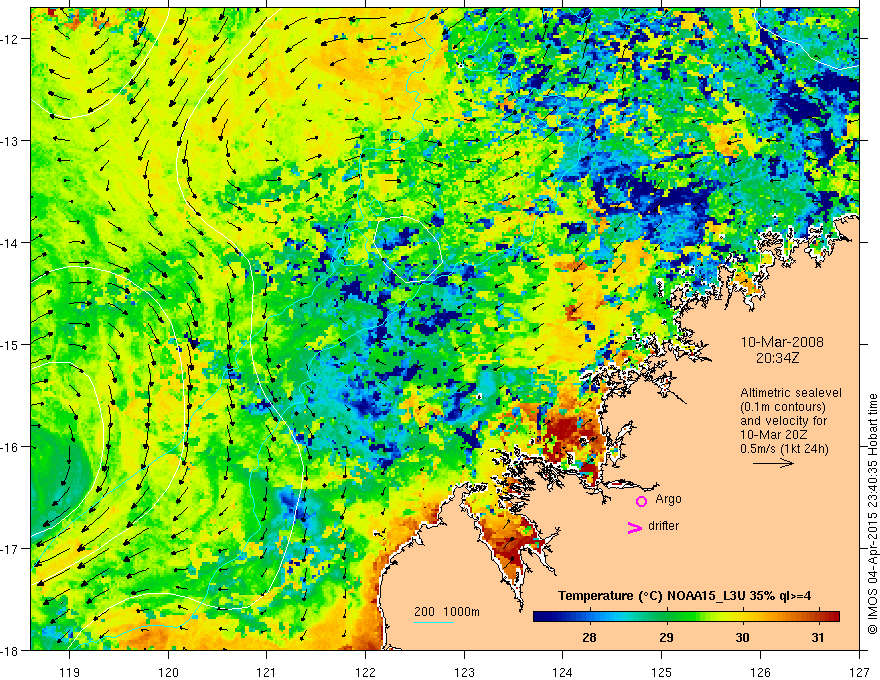Click longitude axis label 121
880x680 pixels.
pyautogui.click(x=266, y=672)
